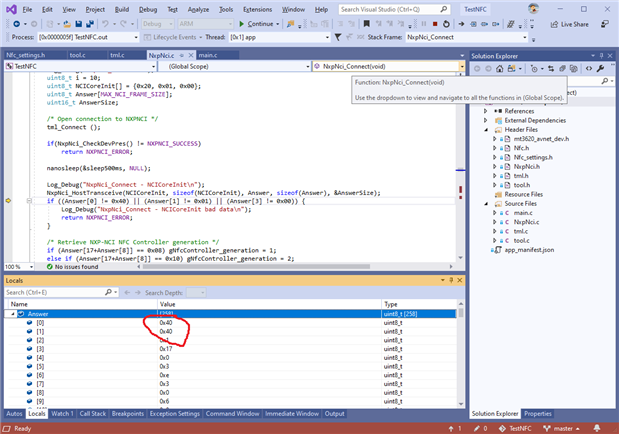The height and width of the screenshot is (434, 619).
Task: Click the yellow current-statement arrow in margin
Action: (9, 201)
